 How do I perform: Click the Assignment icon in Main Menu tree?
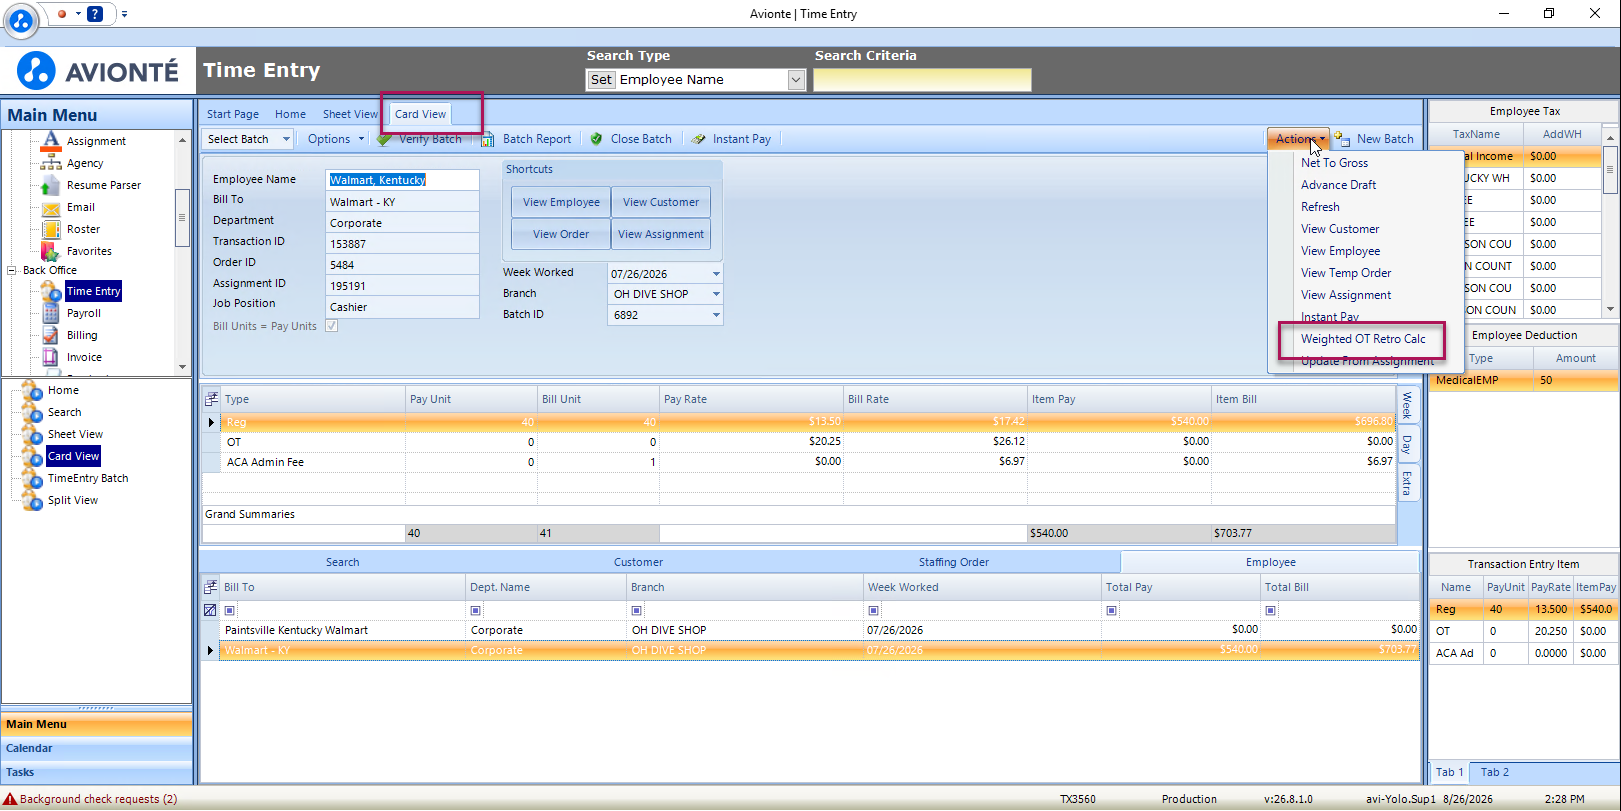(x=51, y=141)
